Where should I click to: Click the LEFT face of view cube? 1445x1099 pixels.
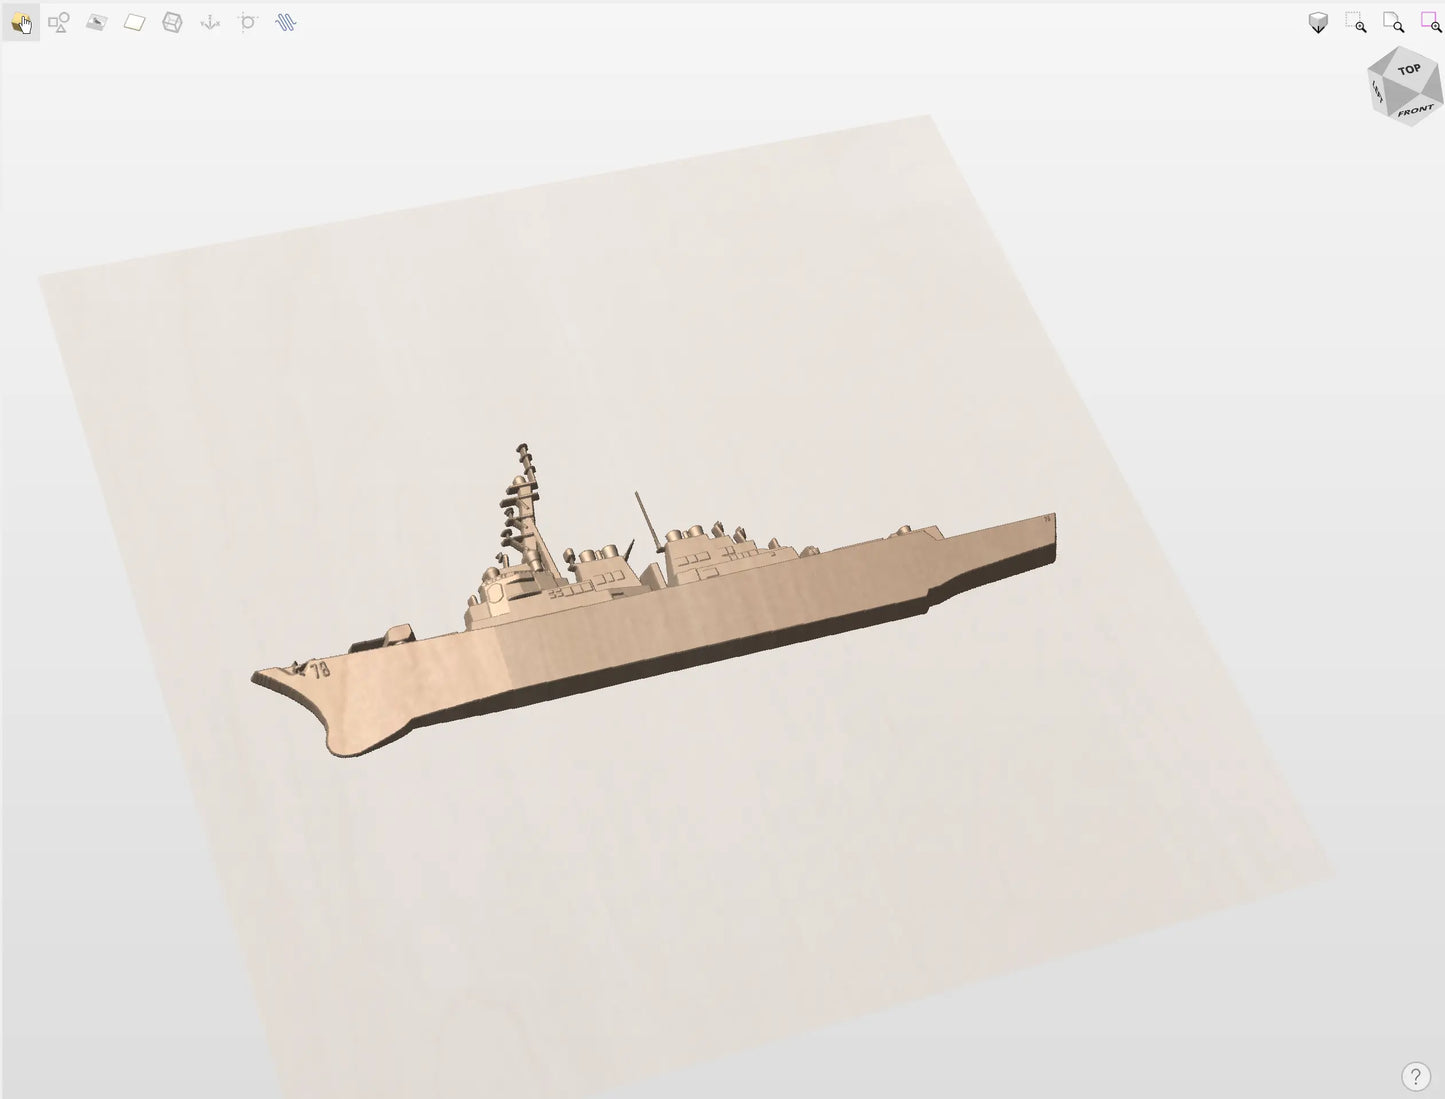click(x=1379, y=94)
